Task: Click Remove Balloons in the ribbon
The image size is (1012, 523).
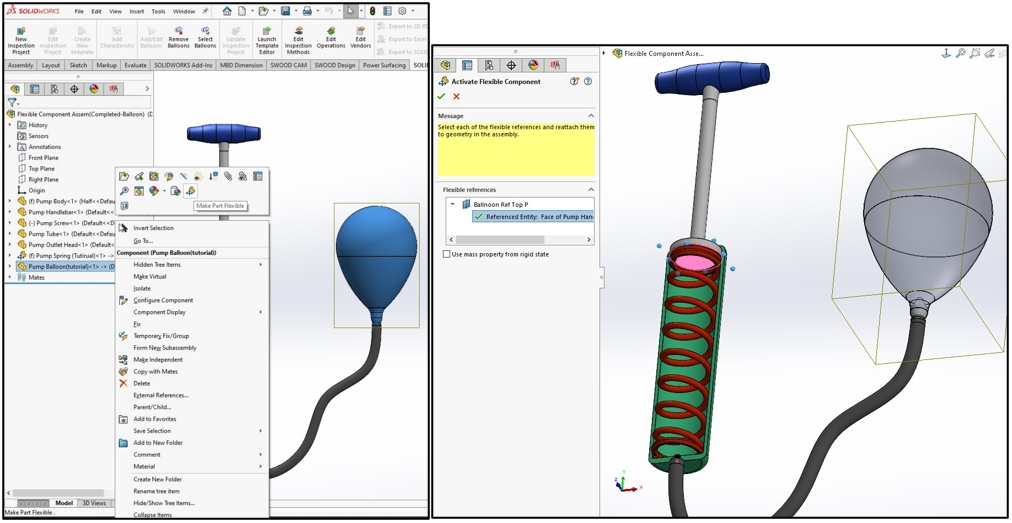Action: tap(179, 38)
